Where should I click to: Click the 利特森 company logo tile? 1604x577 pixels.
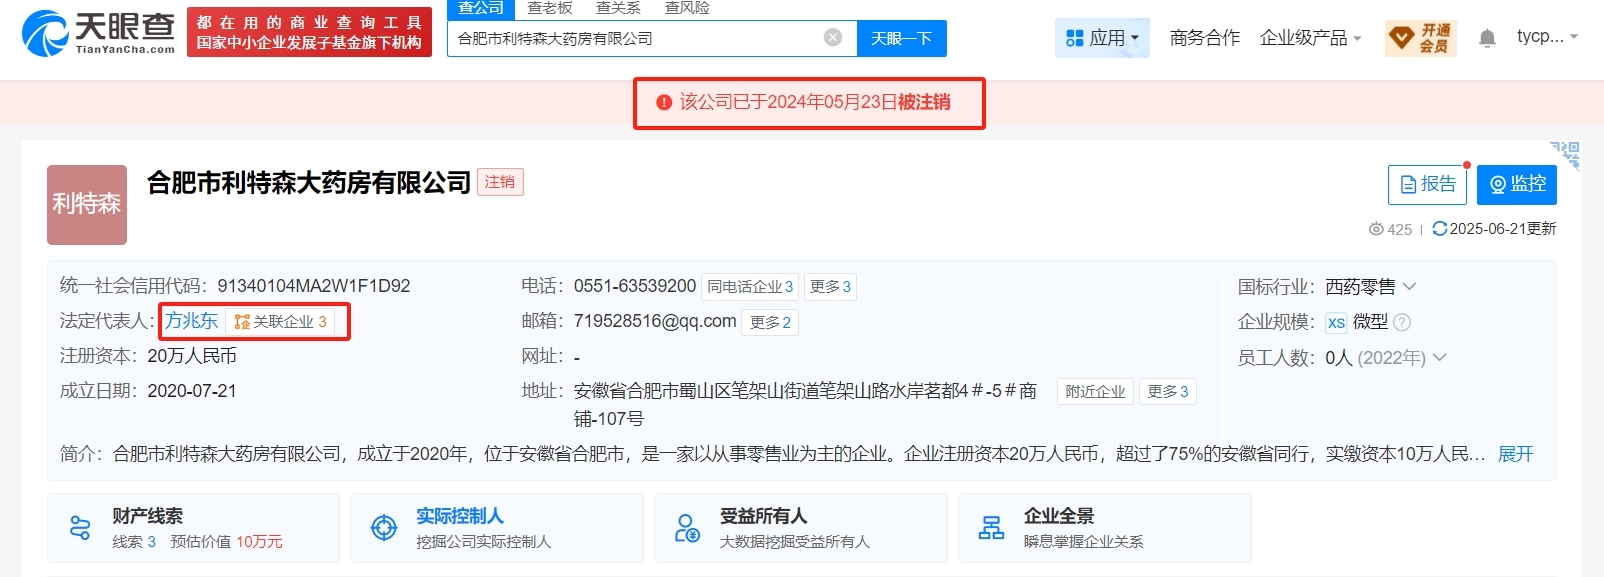pyautogui.click(x=87, y=205)
